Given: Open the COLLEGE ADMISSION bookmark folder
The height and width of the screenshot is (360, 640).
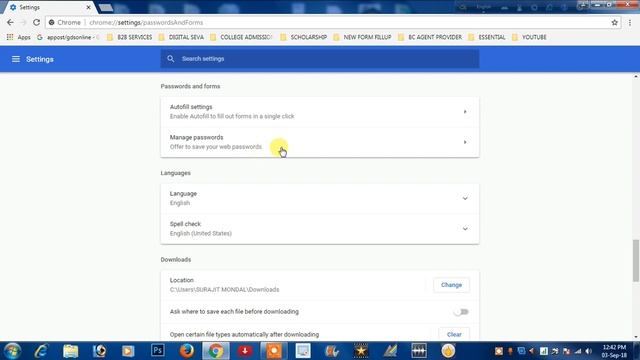Looking at the screenshot, I should click(x=242, y=37).
